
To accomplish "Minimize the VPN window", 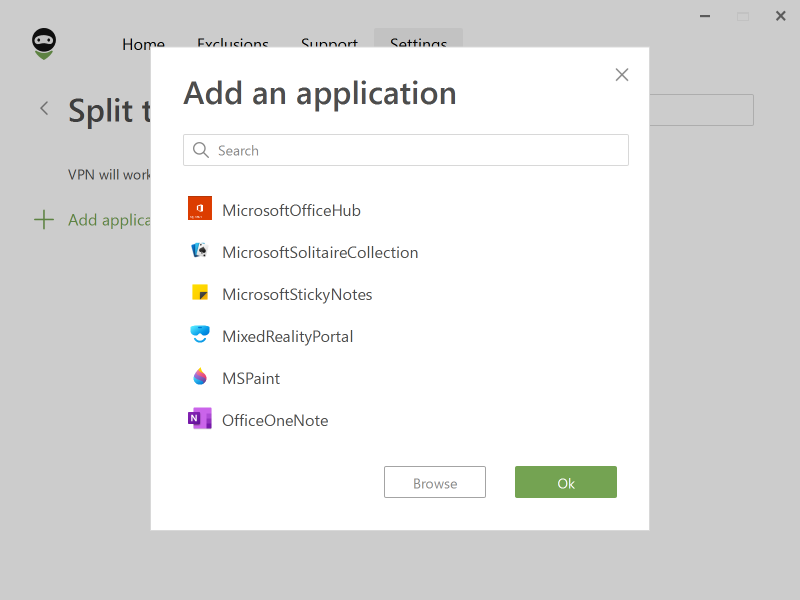I will [x=705, y=16].
